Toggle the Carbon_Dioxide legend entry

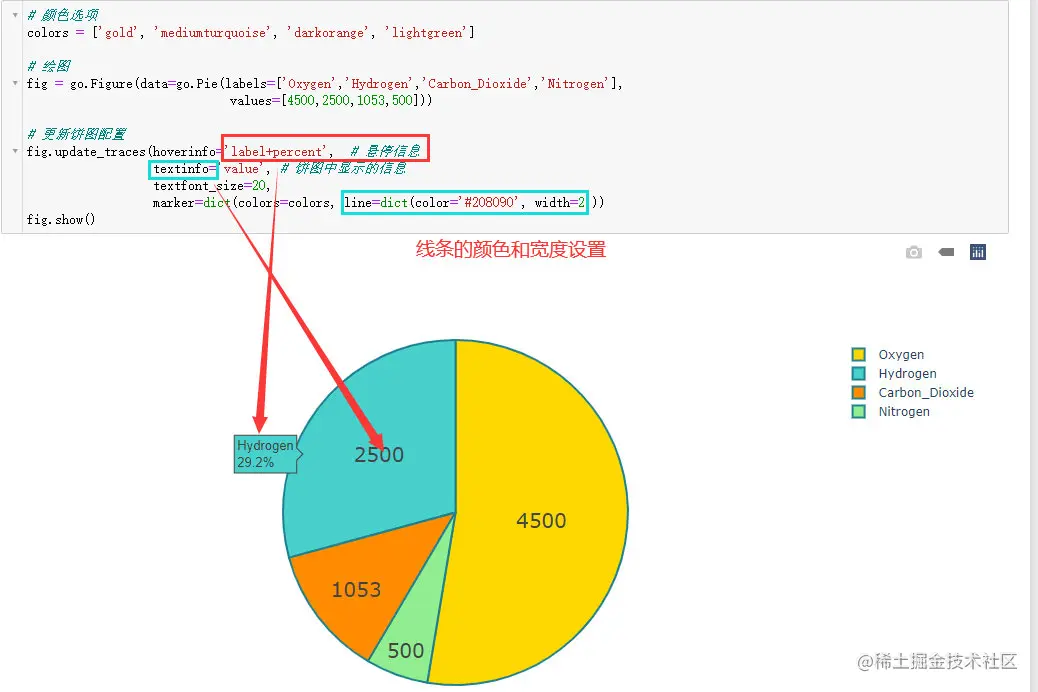(x=912, y=392)
